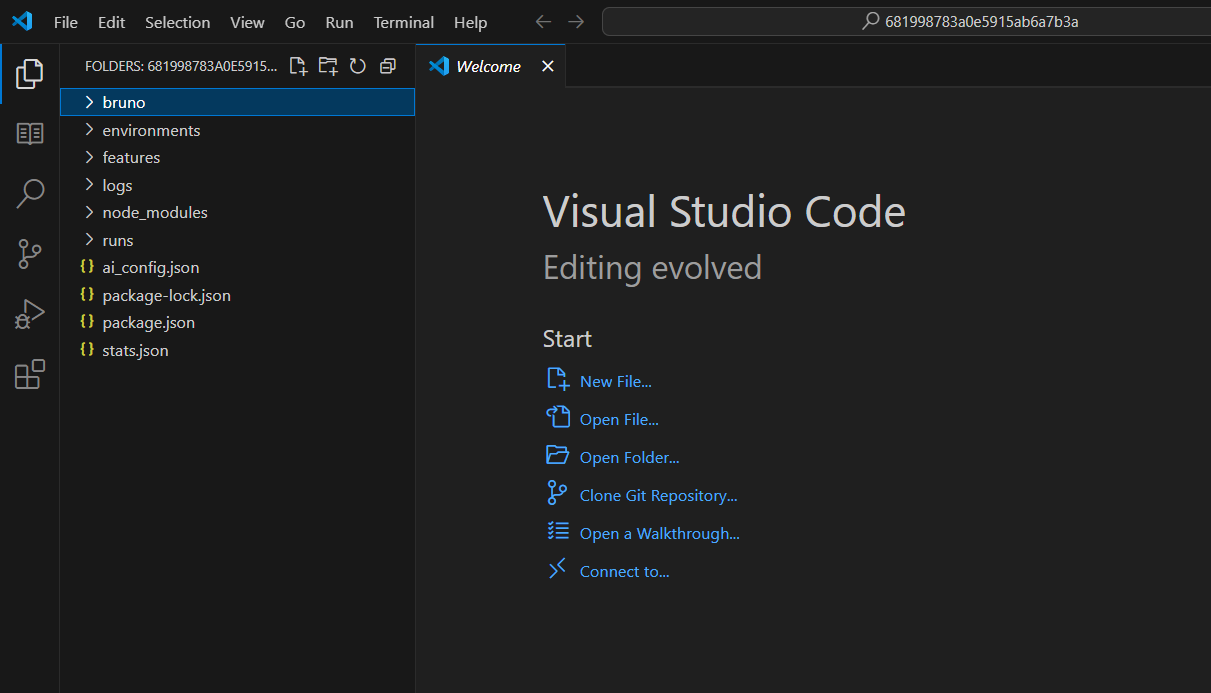Image resolution: width=1211 pixels, height=693 pixels.
Task: Open the Source Control view
Action: (30, 254)
